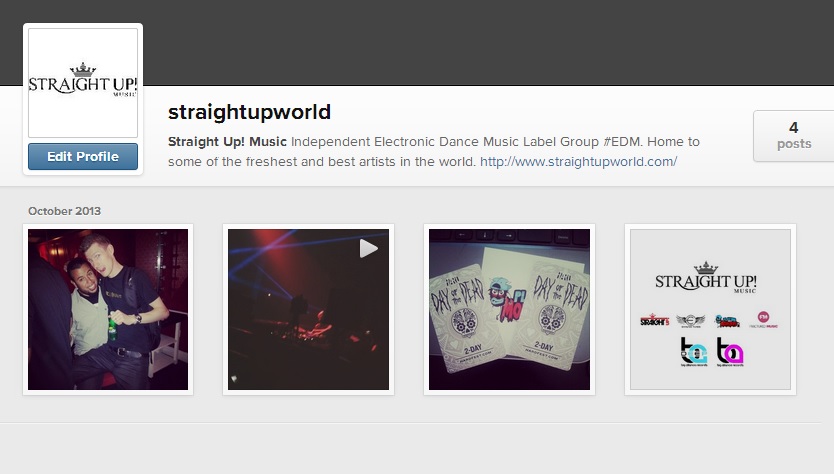Open the dark stage lights video post
Screen dimensions: 834x474
[x=308, y=310]
